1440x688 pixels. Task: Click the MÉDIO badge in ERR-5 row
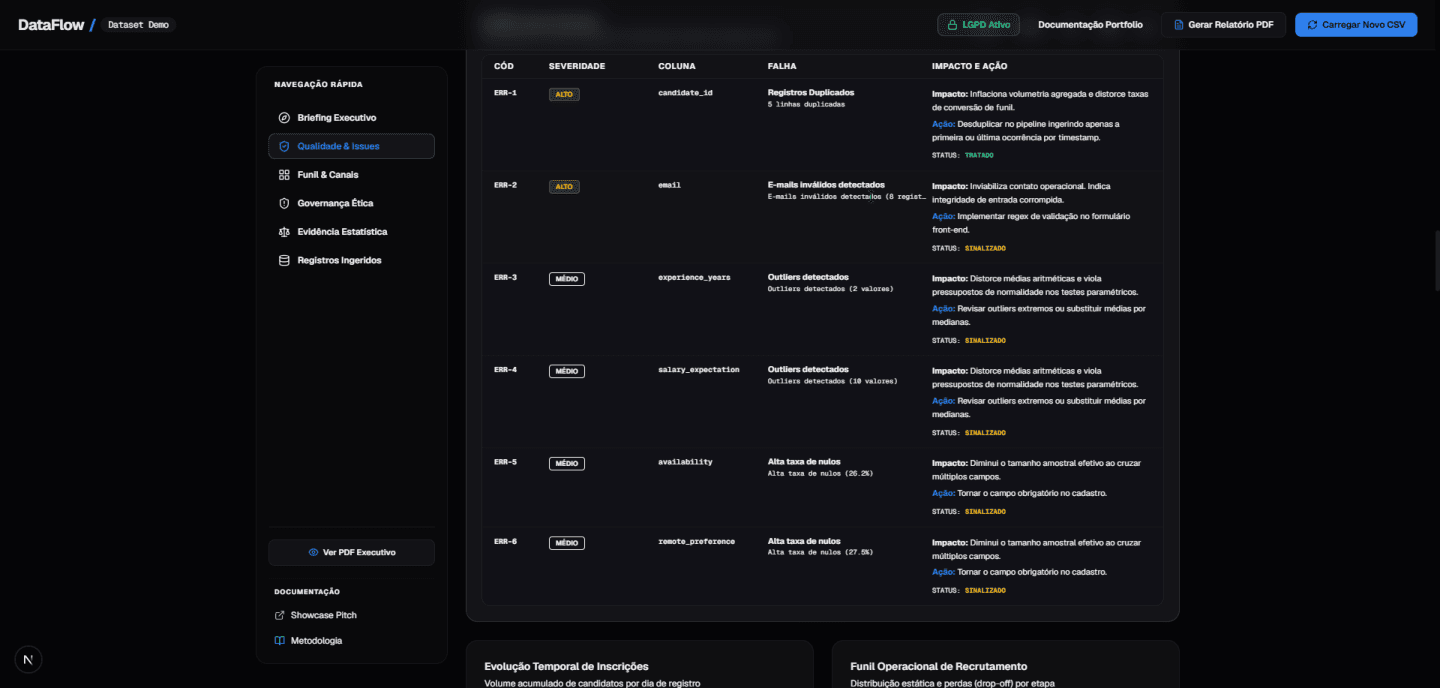567,463
